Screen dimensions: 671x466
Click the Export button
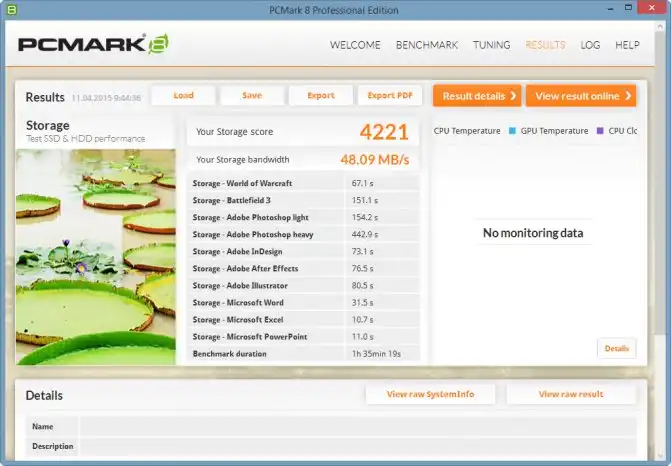coord(321,96)
